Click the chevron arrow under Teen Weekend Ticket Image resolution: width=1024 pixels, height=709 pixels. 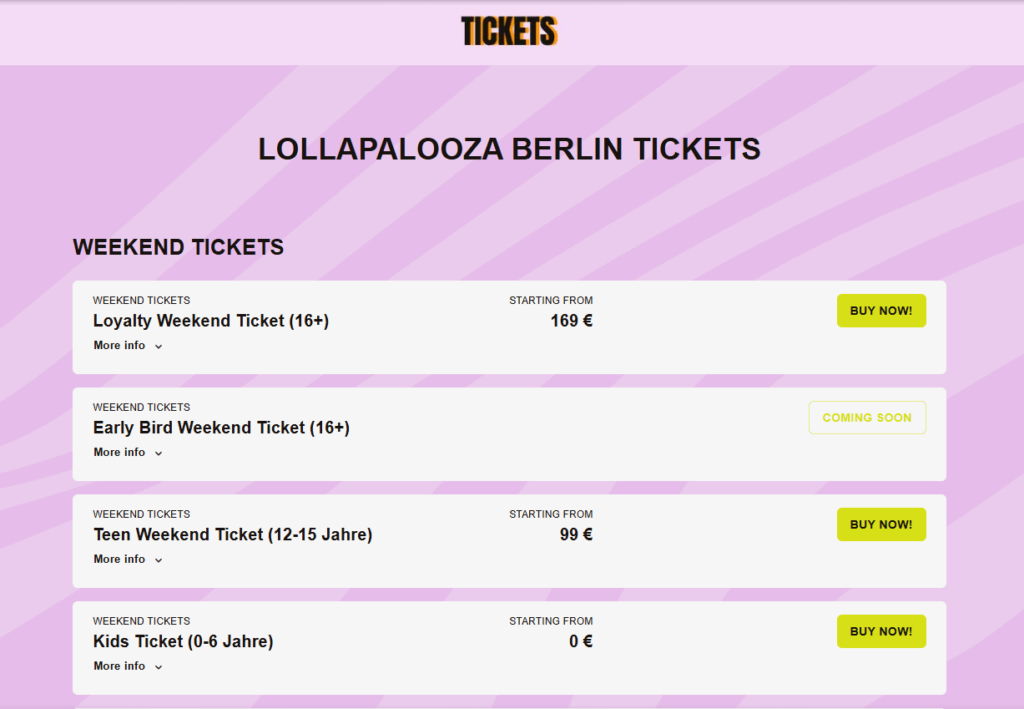pyautogui.click(x=159, y=560)
